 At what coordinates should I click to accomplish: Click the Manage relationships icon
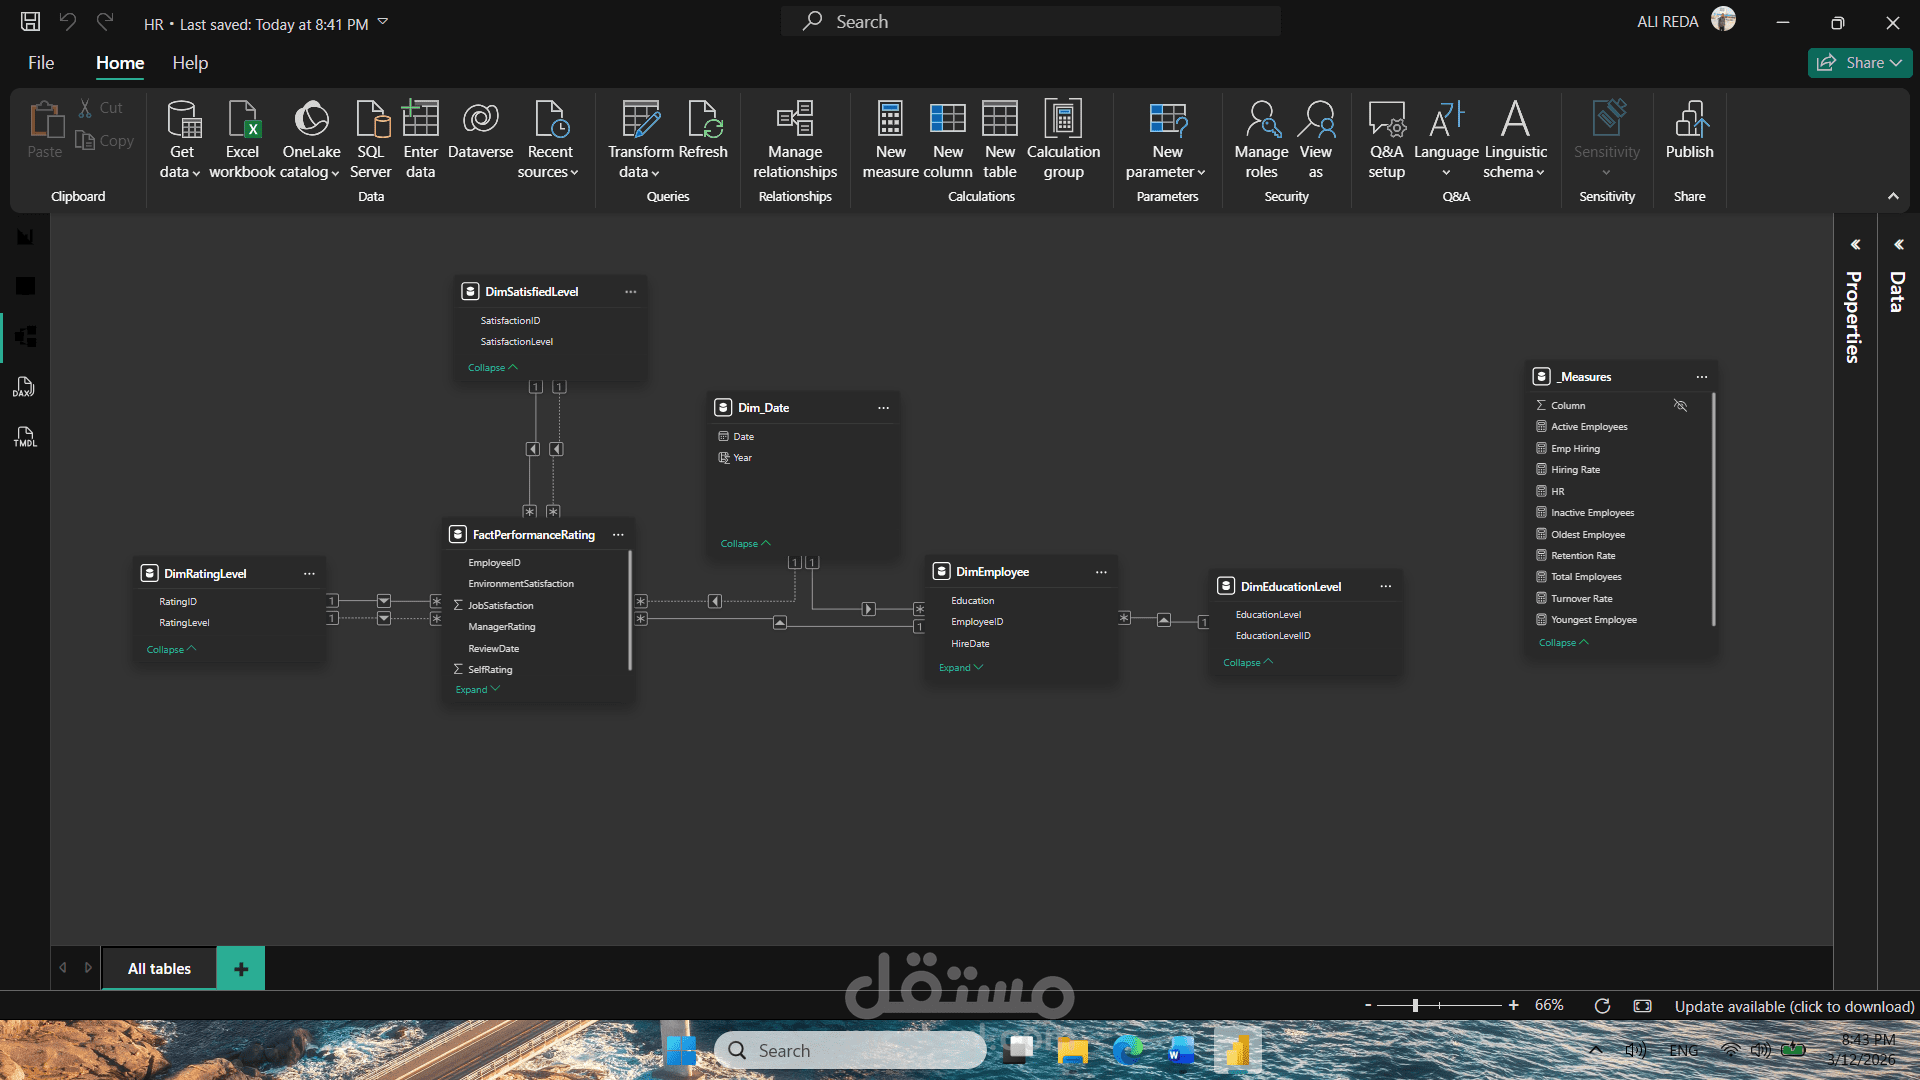[x=795, y=120]
